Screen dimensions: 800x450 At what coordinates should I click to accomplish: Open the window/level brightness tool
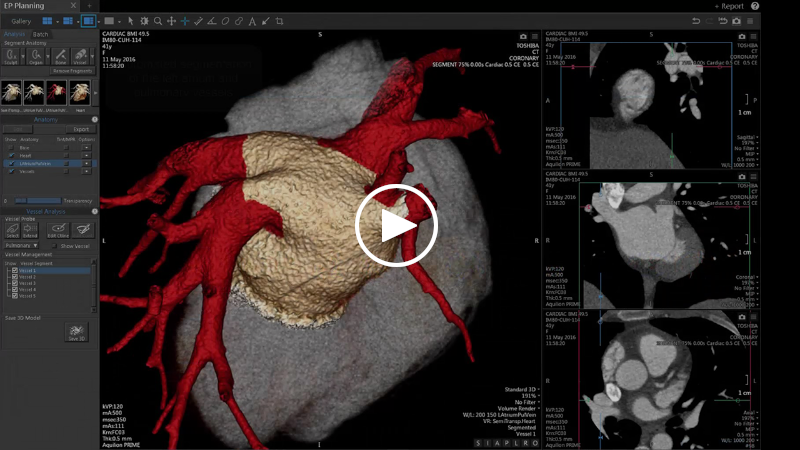tap(144, 21)
